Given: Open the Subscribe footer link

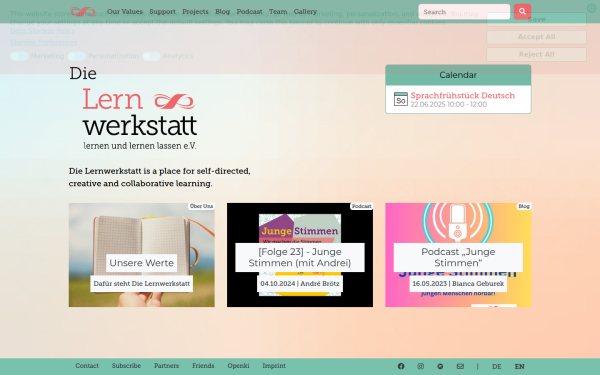Looking at the screenshot, I should click(126, 366).
